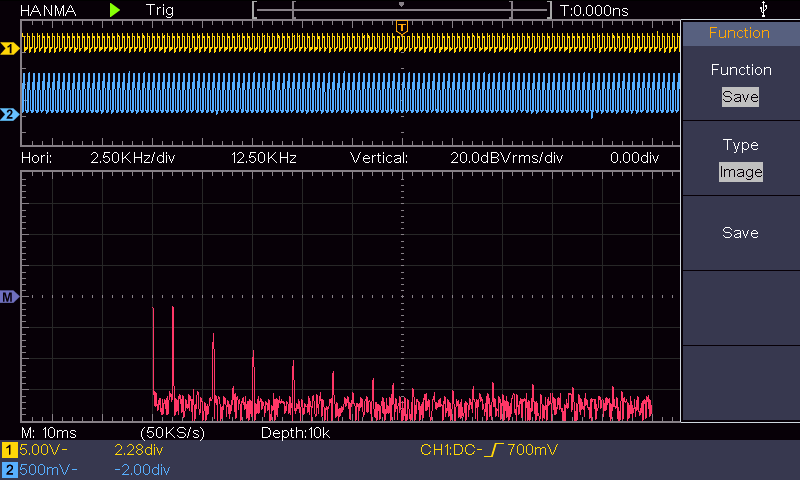
Task: Open the Function Save selector
Action: 740,97
